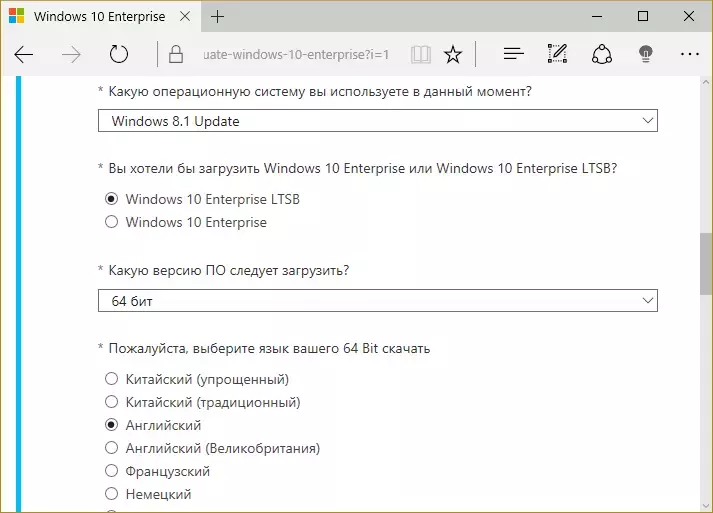The height and width of the screenshot is (513, 713).
Task: Open Reading view book icon
Action: [421, 55]
